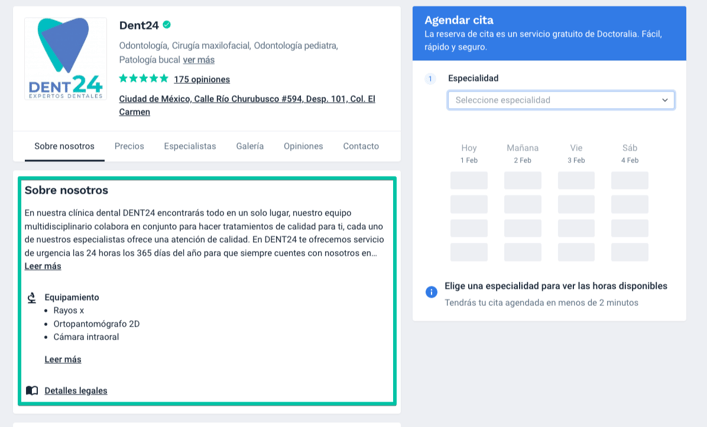The width and height of the screenshot is (707, 427).
Task: Switch to the Especialistas tab
Action: tap(190, 146)
